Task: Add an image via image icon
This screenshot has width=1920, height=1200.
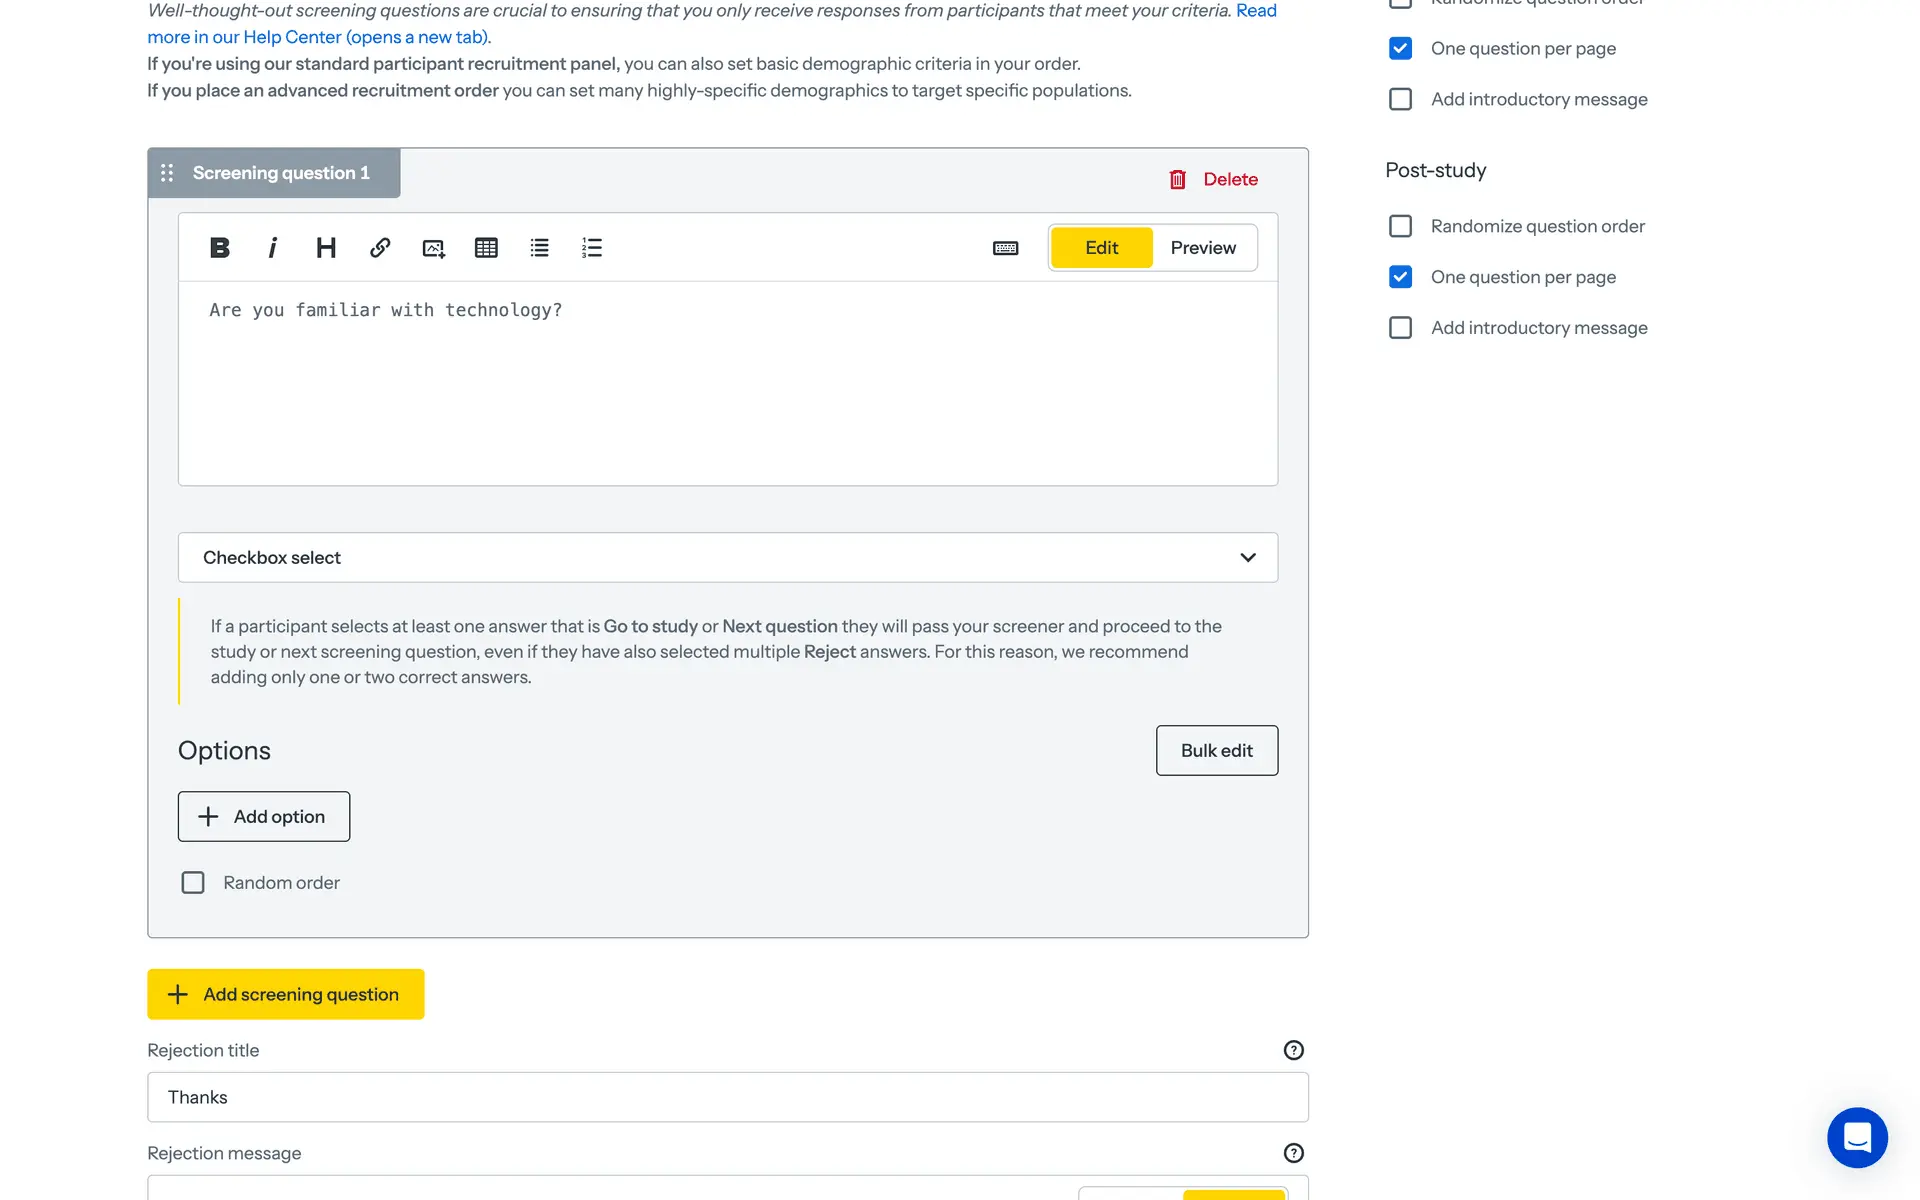Action: coord(433,248)
